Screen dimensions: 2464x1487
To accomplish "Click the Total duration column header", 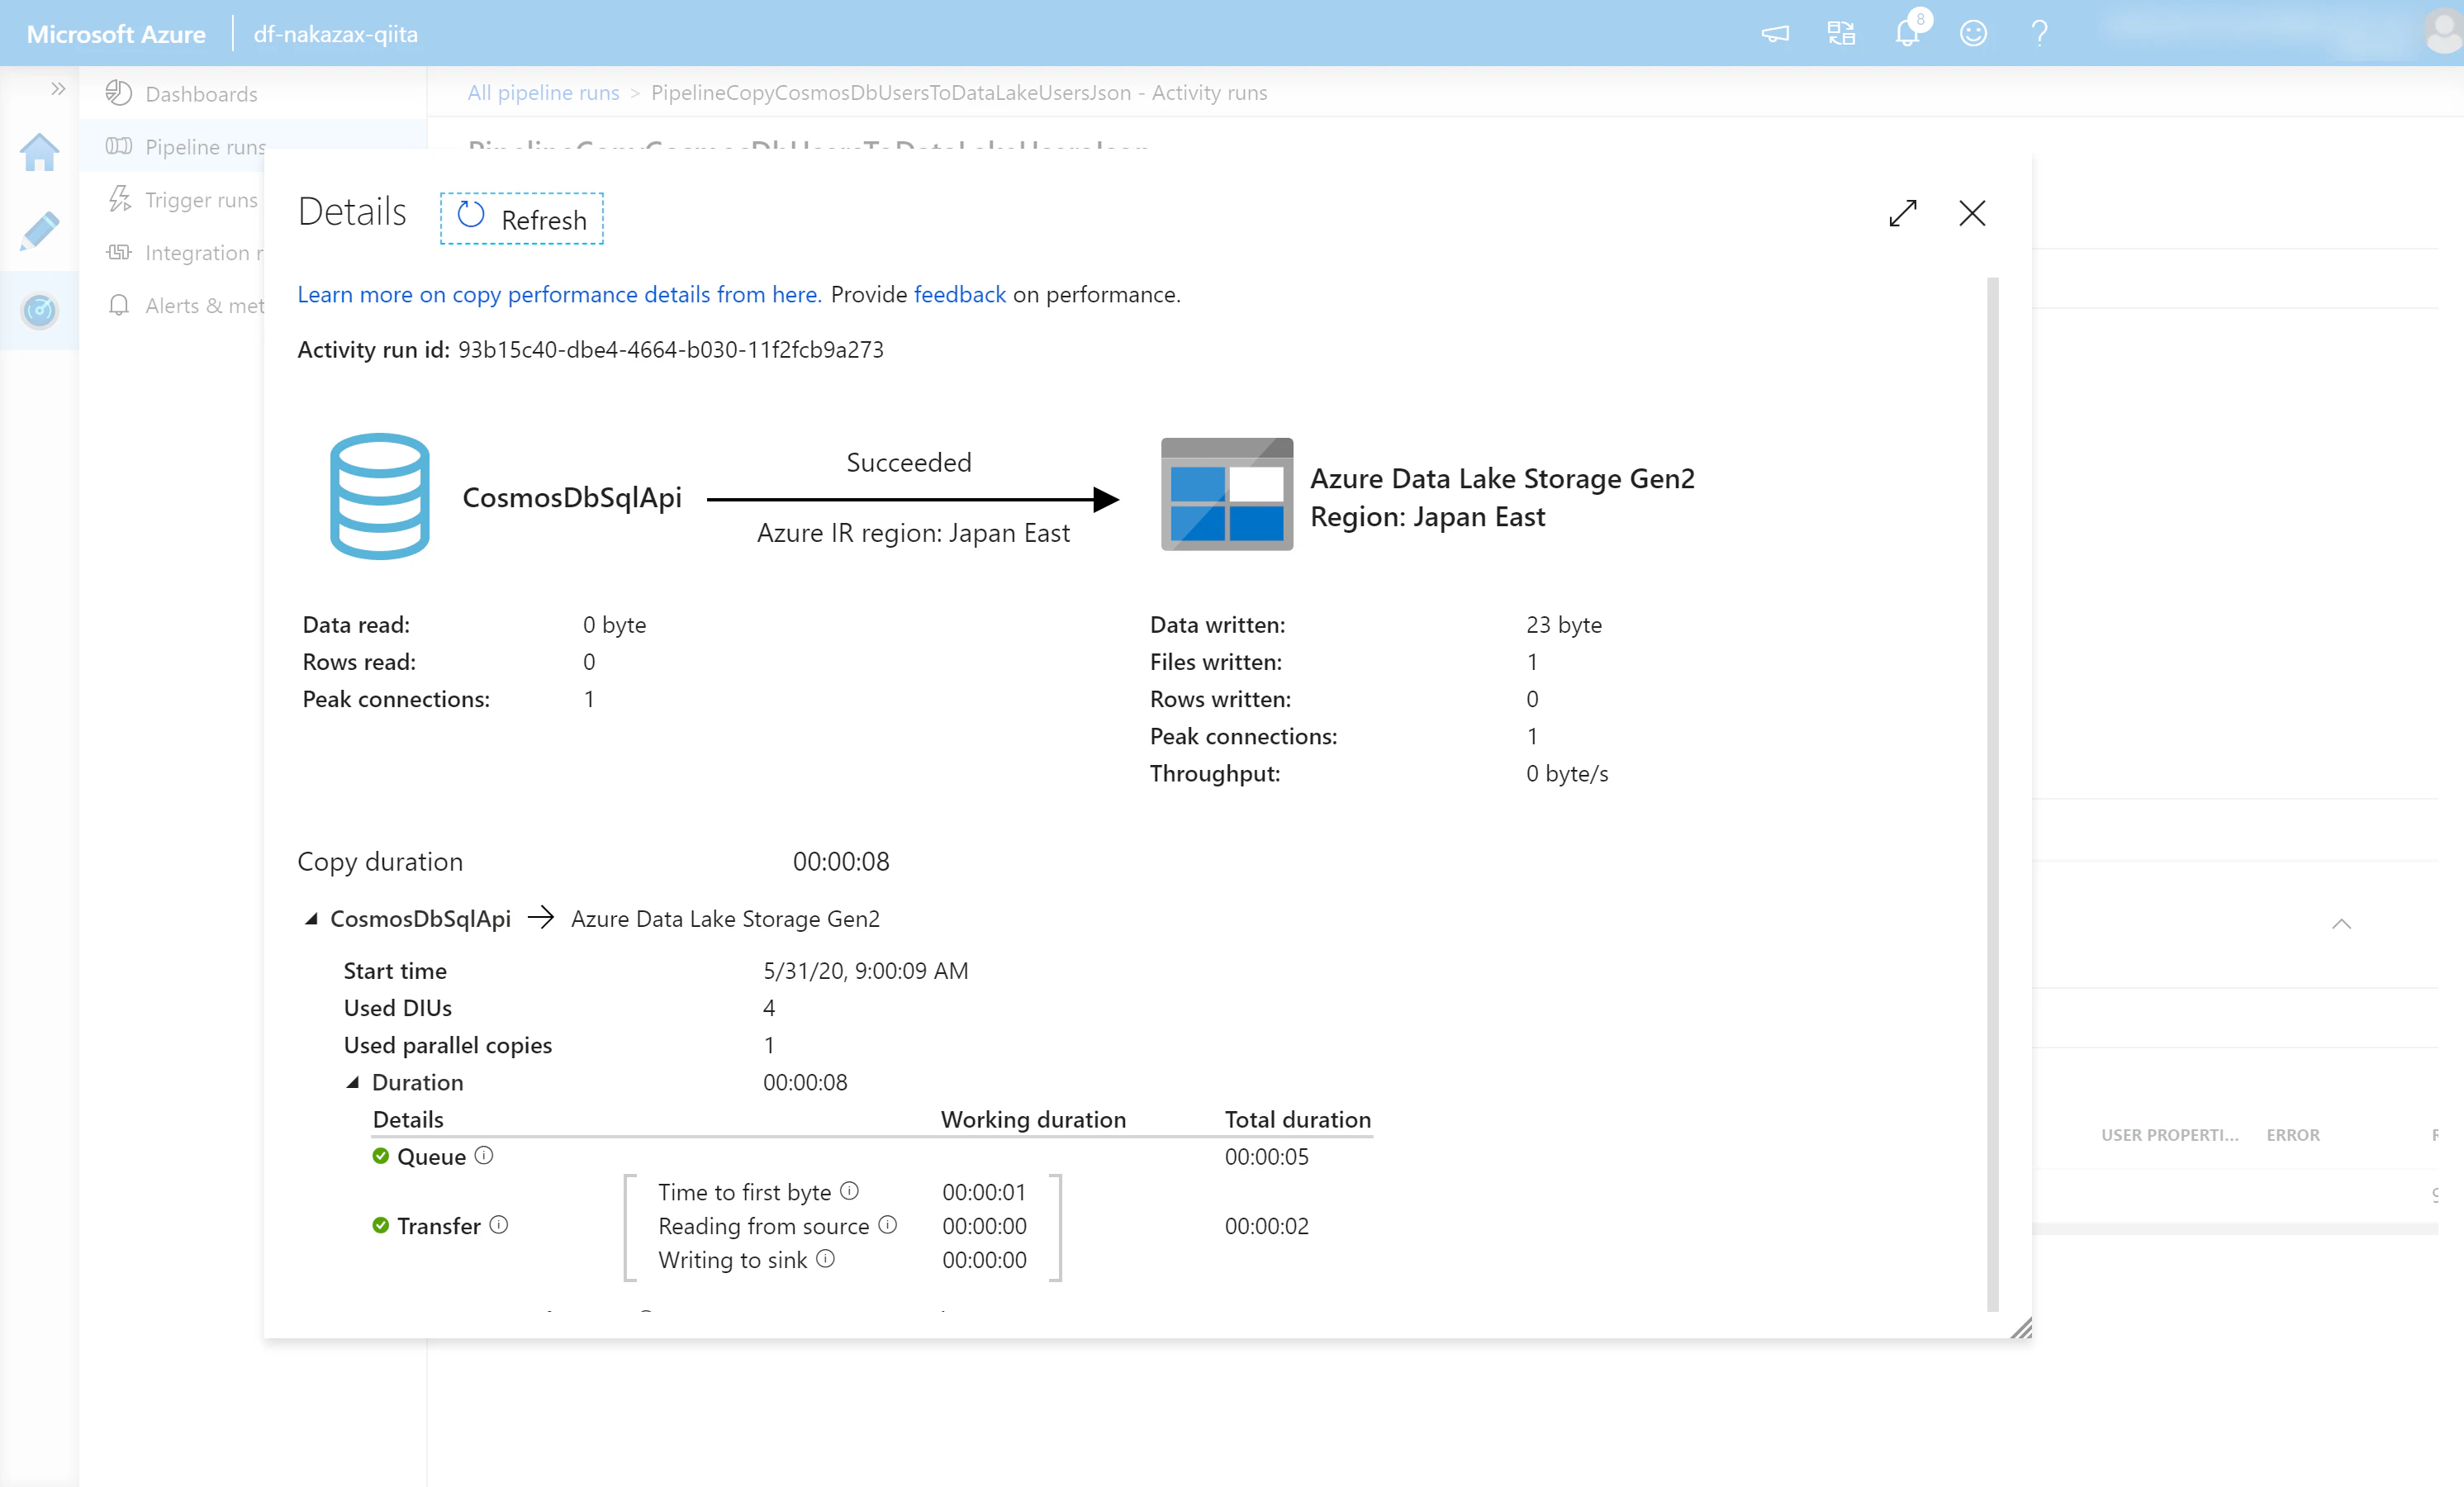I will coord(1298,1119).
